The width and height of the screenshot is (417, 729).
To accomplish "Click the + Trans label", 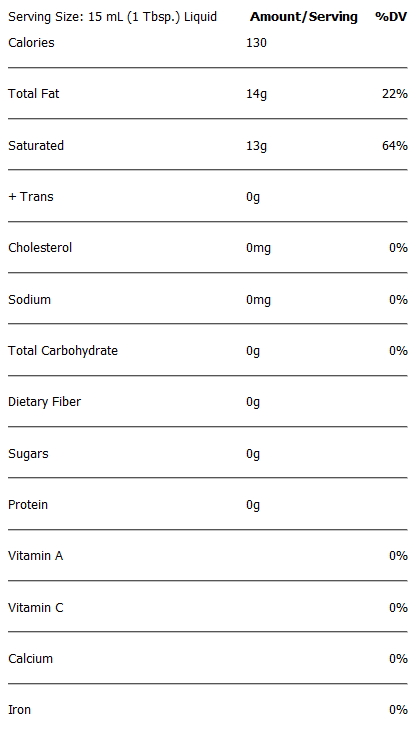I will click(31, 197).
